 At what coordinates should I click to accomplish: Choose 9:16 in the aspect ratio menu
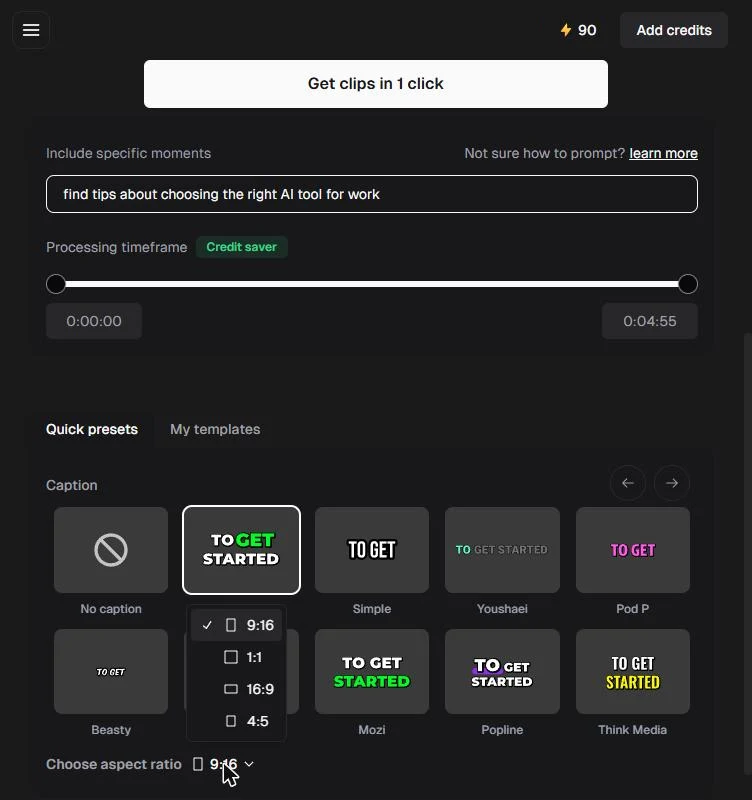236,625
